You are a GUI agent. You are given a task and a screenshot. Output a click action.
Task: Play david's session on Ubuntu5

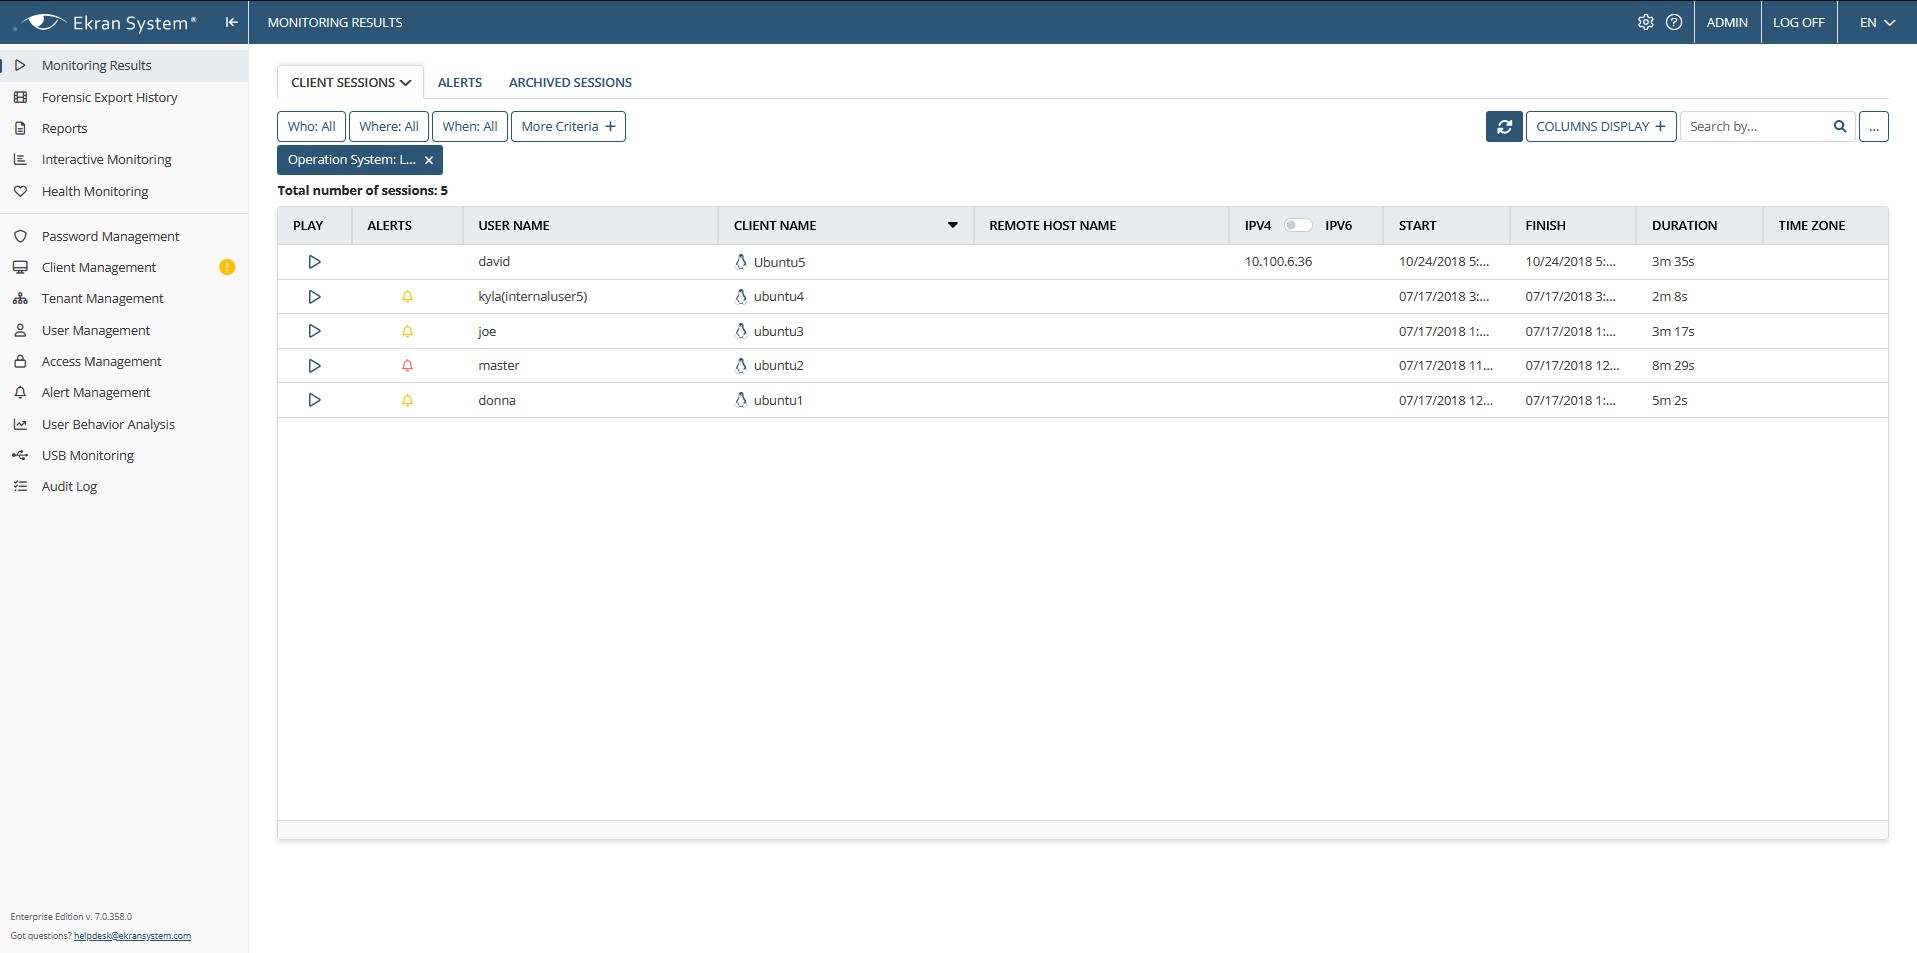[x=314, y=262]
